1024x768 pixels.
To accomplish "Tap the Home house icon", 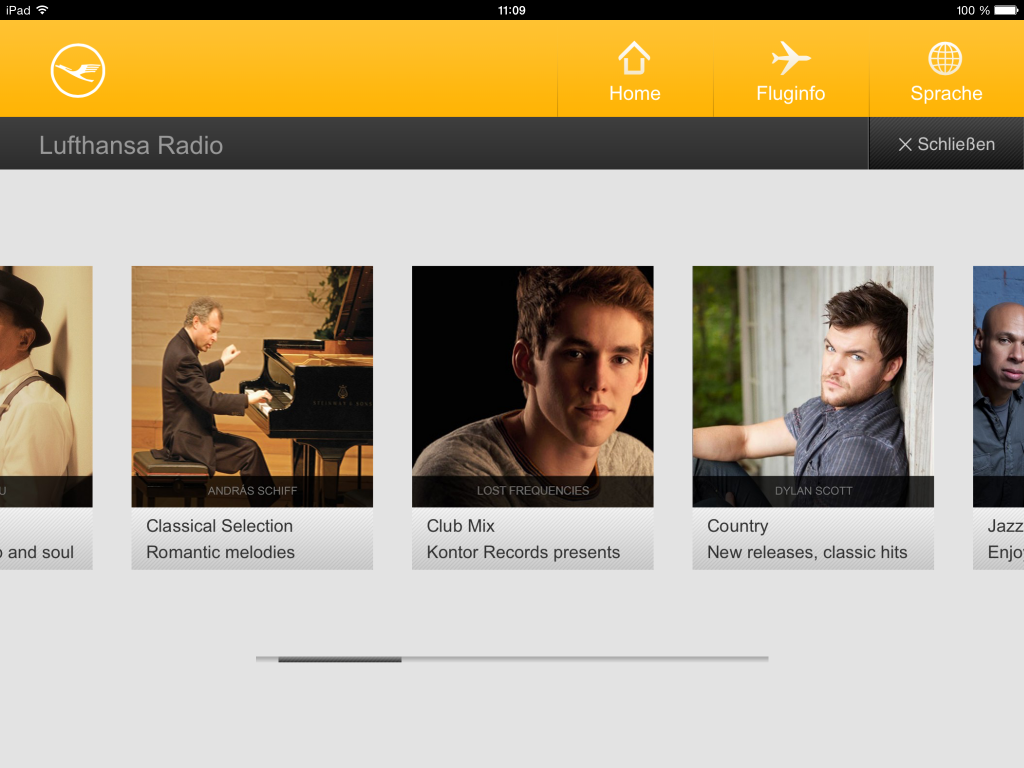I will pos(634,58).
